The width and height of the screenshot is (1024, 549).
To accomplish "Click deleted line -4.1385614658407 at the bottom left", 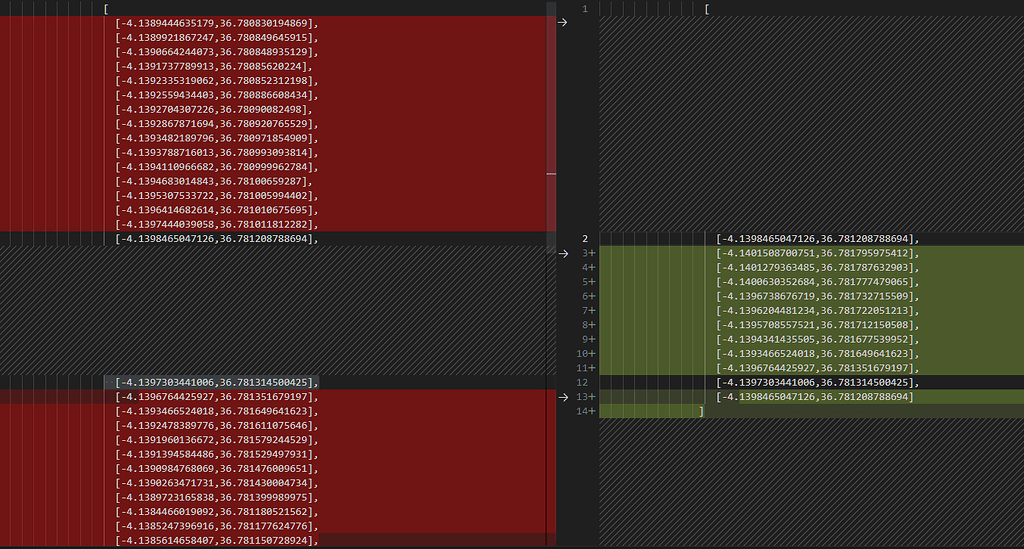I will tap(217, 541).
